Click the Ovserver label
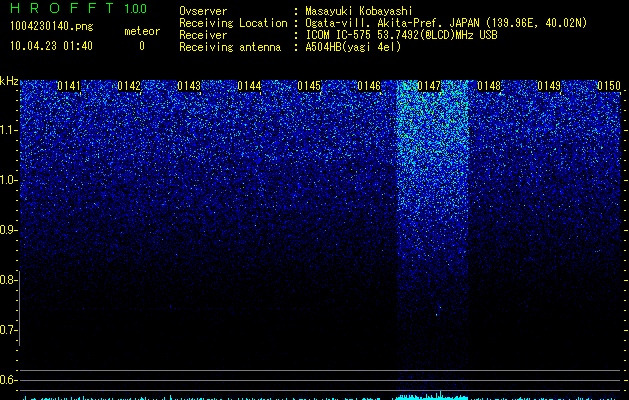Viewport: 629px width, 400px height. [203, 11]
